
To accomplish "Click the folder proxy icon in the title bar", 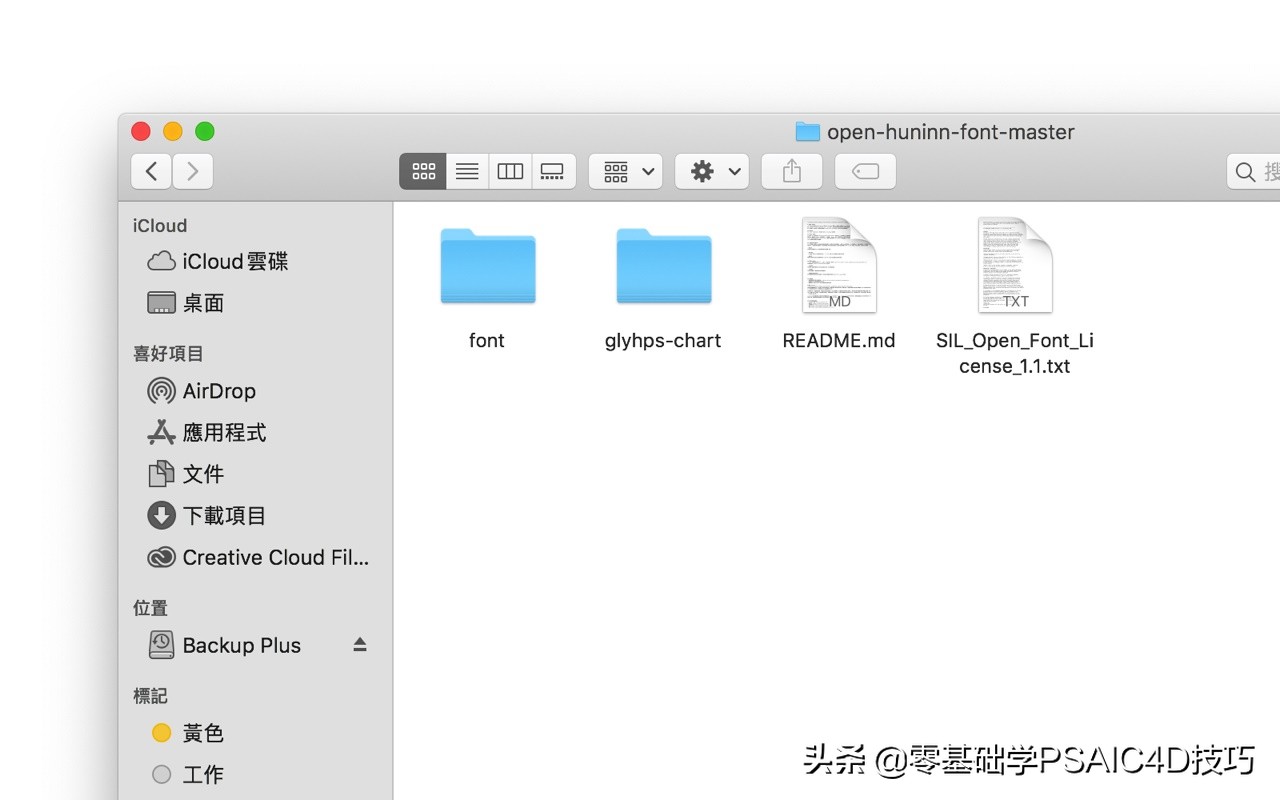I will tap(808, 132).
